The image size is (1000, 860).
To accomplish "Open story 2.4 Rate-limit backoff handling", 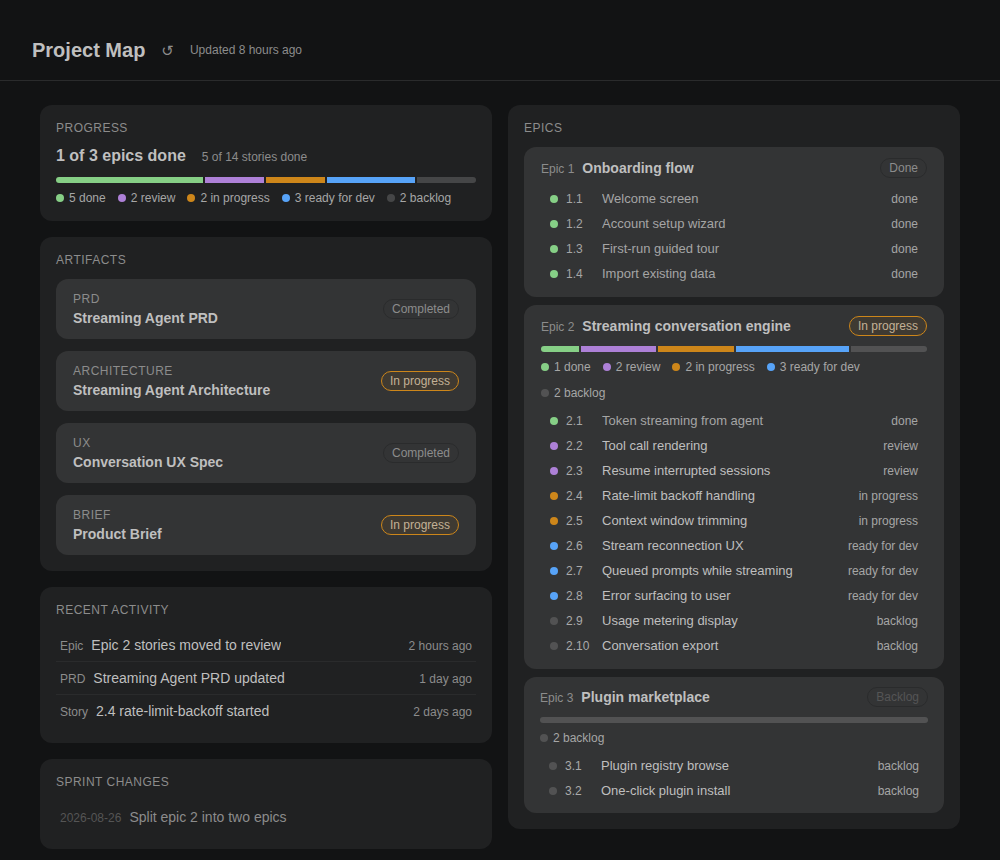I will (733, 496).
